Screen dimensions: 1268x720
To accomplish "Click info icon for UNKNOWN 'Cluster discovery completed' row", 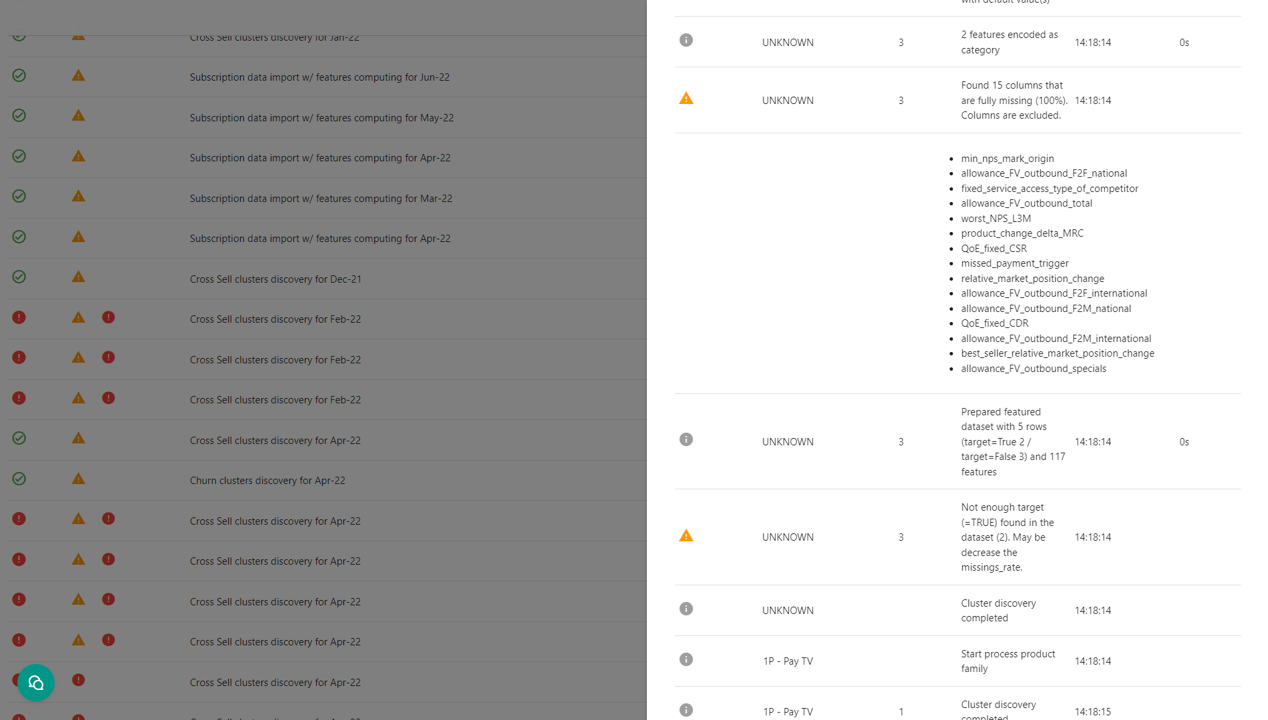I will pyautogui.click(x=686, y=609).
